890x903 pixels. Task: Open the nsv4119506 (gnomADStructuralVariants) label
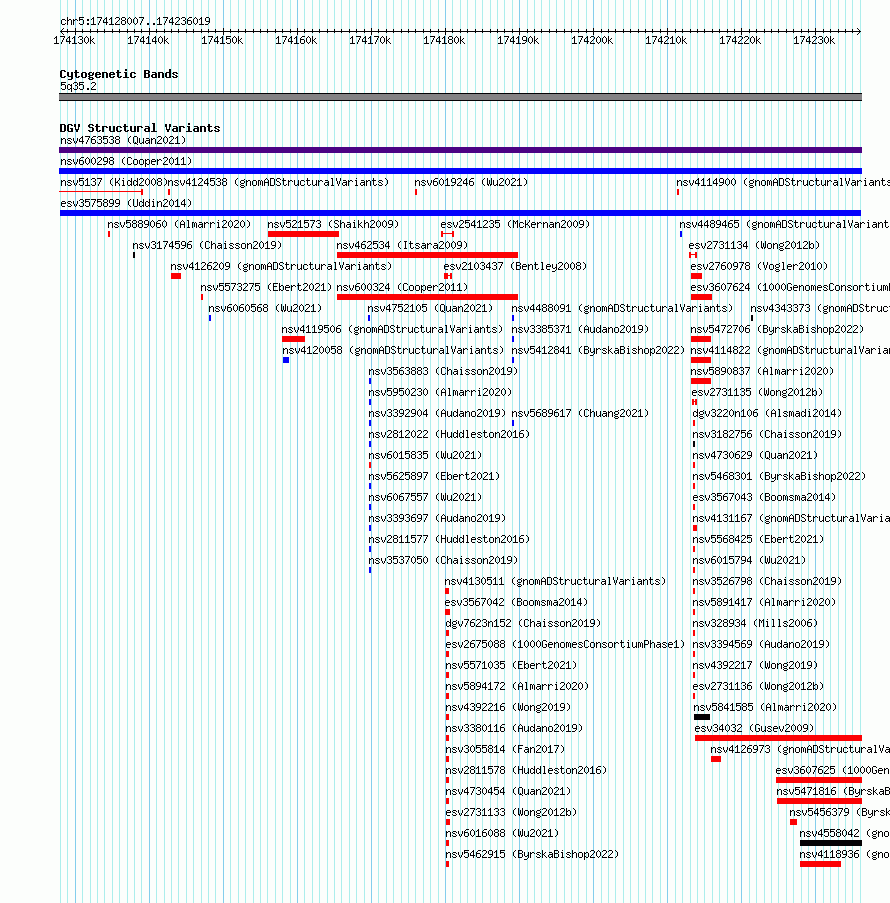coord(392,329)
